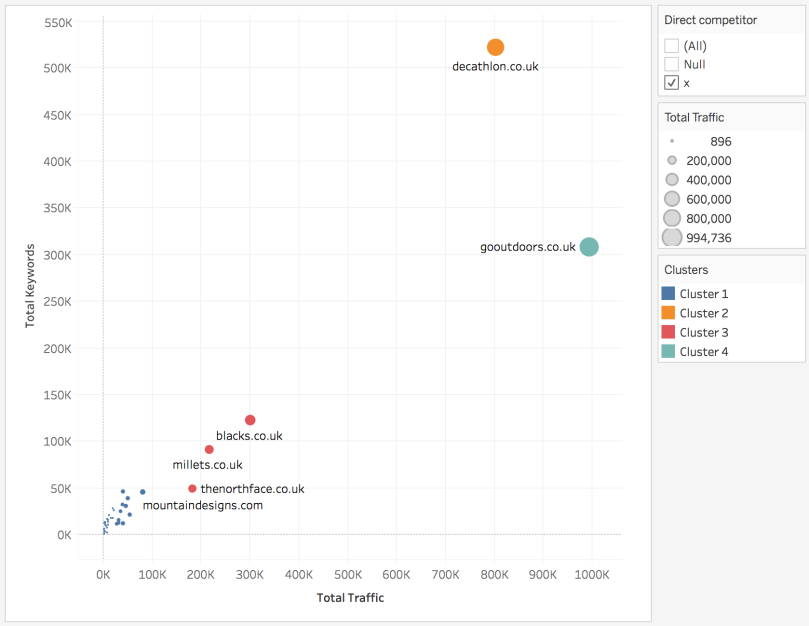The image size is (809, 626).
Task: Select the 400,000 size legend circle
Action: (672, 180)
